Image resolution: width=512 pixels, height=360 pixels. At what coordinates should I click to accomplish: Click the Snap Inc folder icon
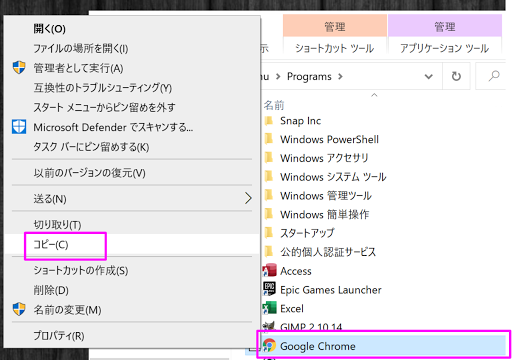(269, 120)
